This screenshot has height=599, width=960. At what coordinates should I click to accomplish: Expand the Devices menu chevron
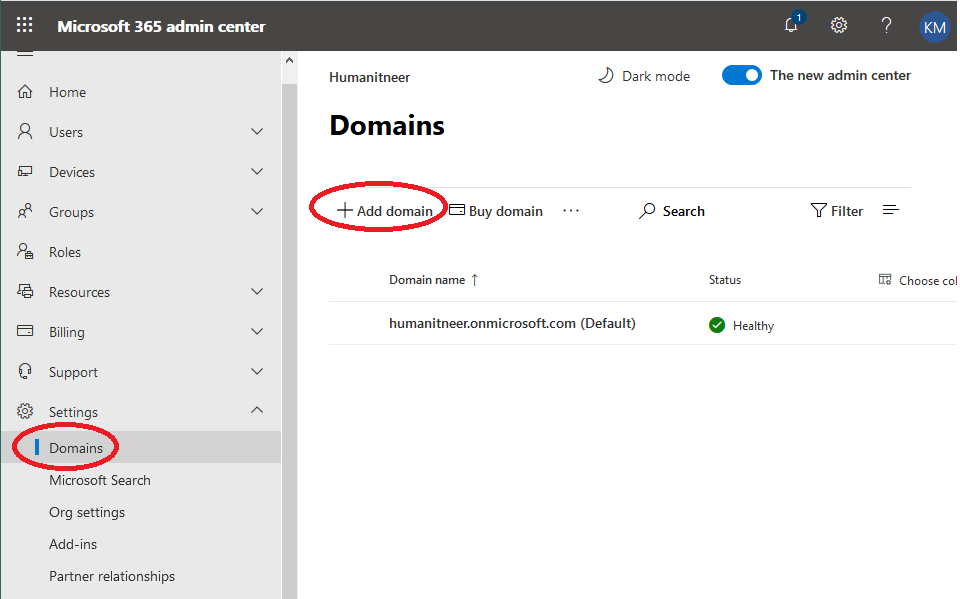pyautogui.click(x=257, y=171)
